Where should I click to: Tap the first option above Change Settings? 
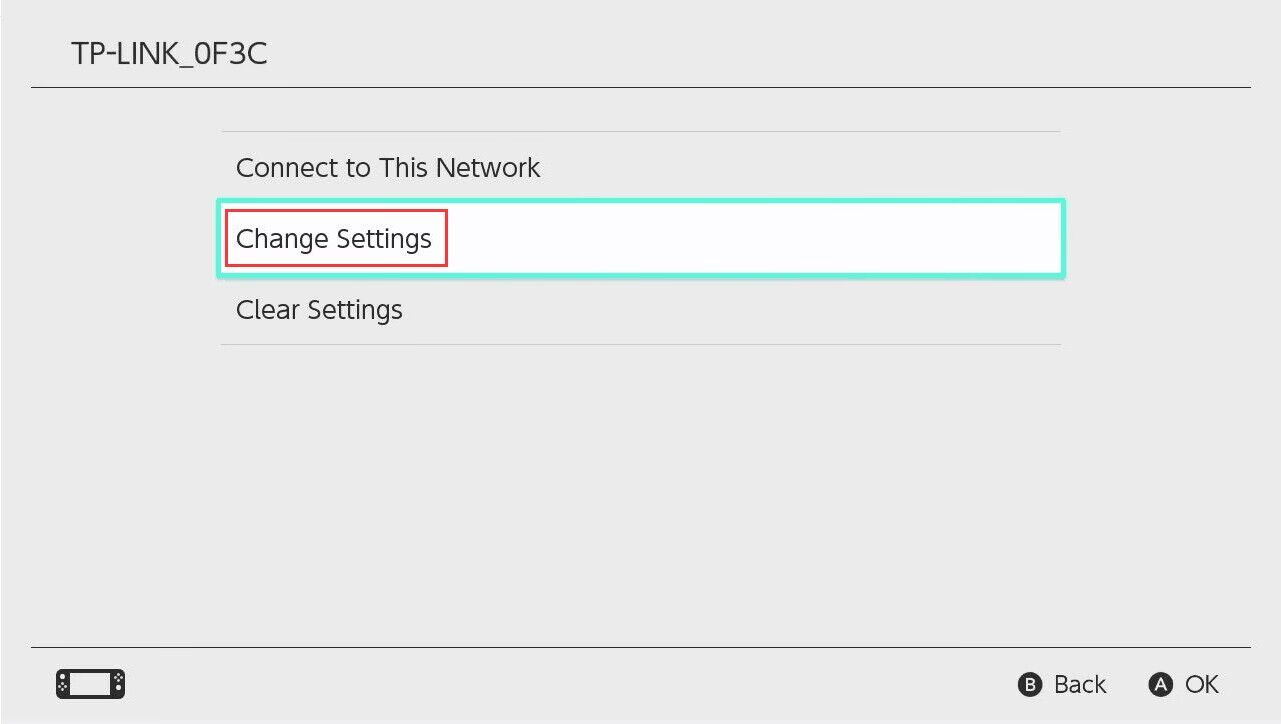coord(388,167)
